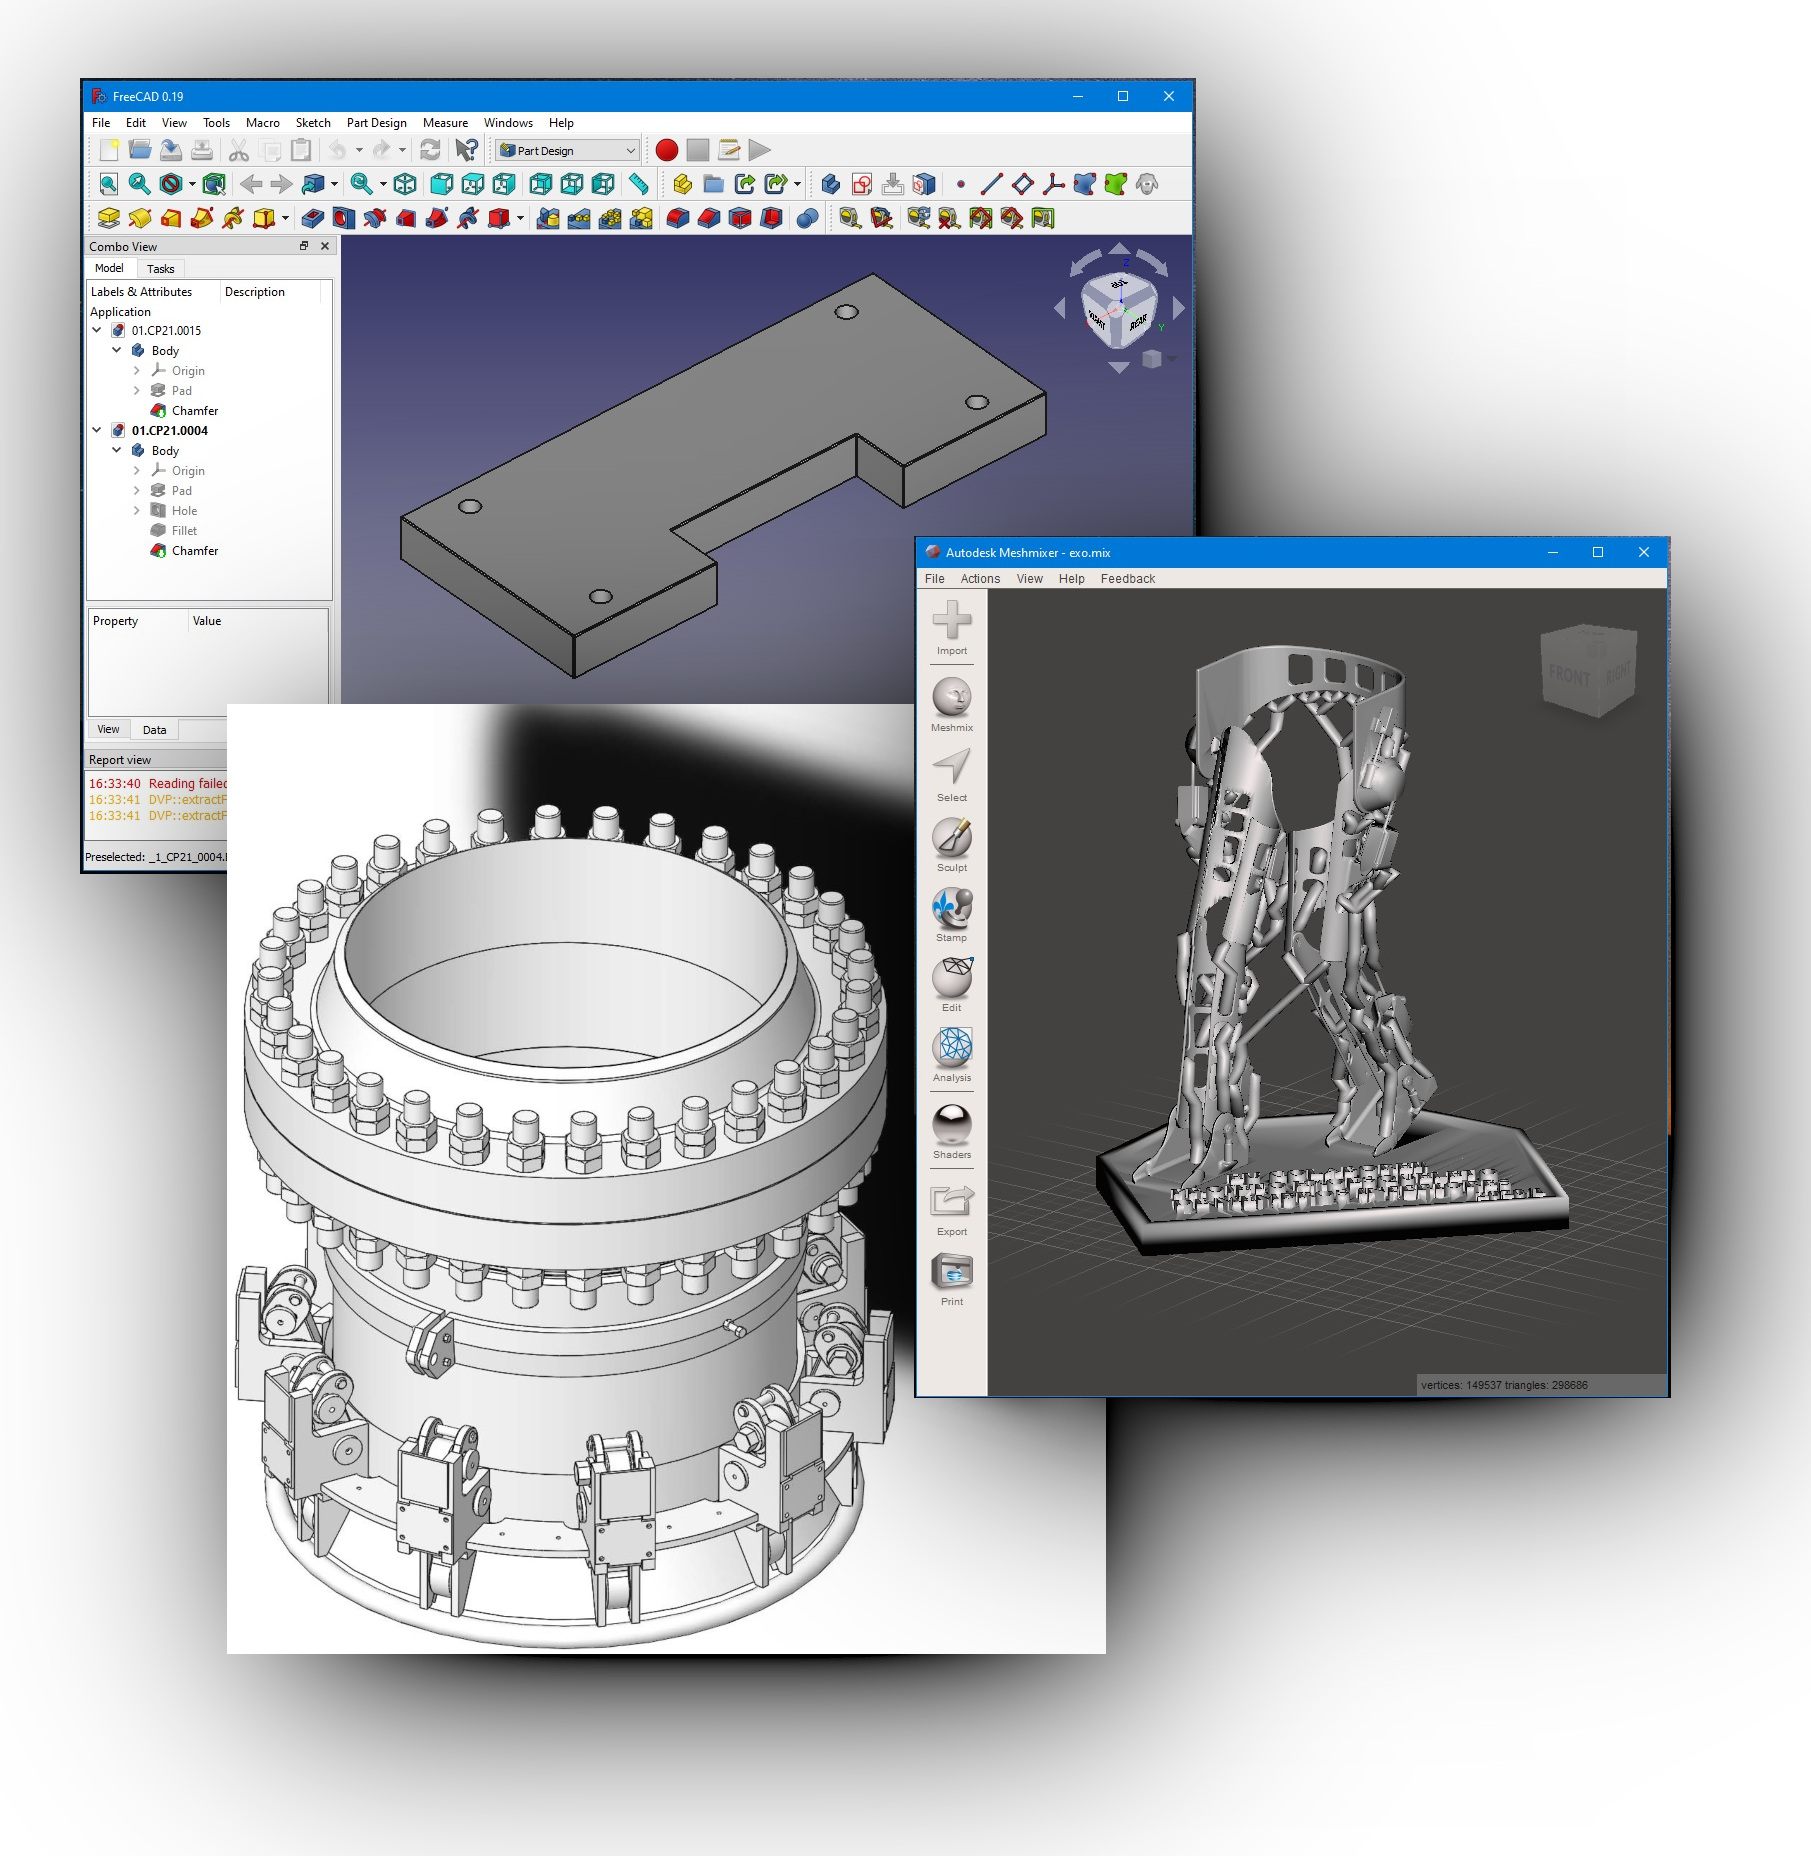Select the Pad tool in the toolbar

tap(109, 218)
